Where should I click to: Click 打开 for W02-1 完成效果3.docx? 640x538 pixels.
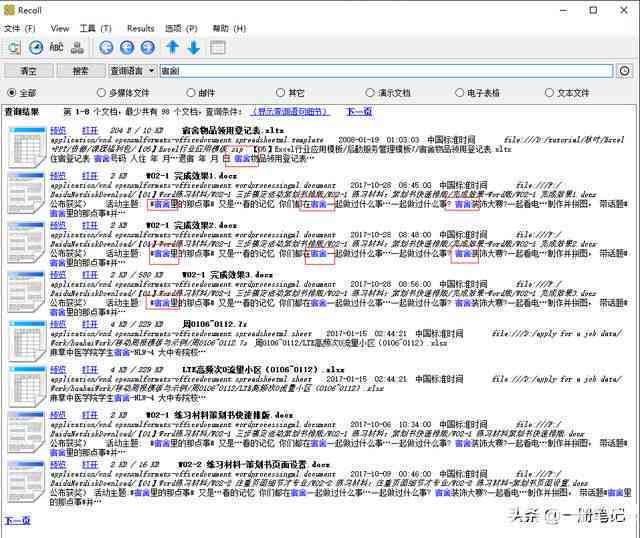pyautogui.click(x=90, y=274)
